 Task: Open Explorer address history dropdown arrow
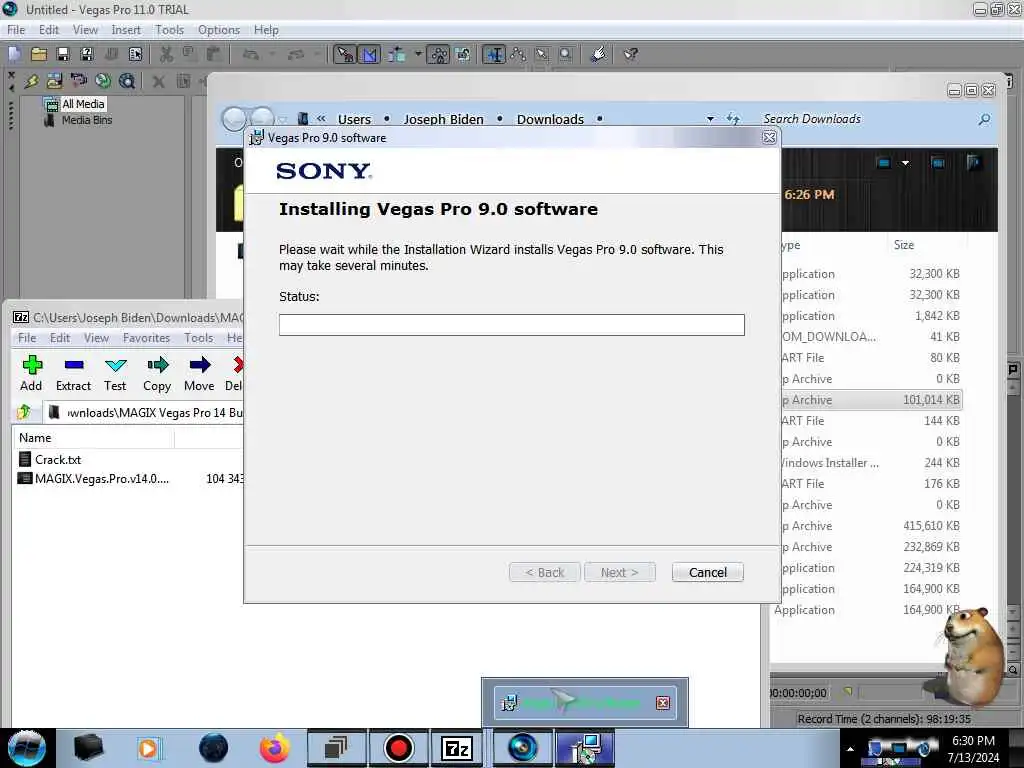coord(710,120)
